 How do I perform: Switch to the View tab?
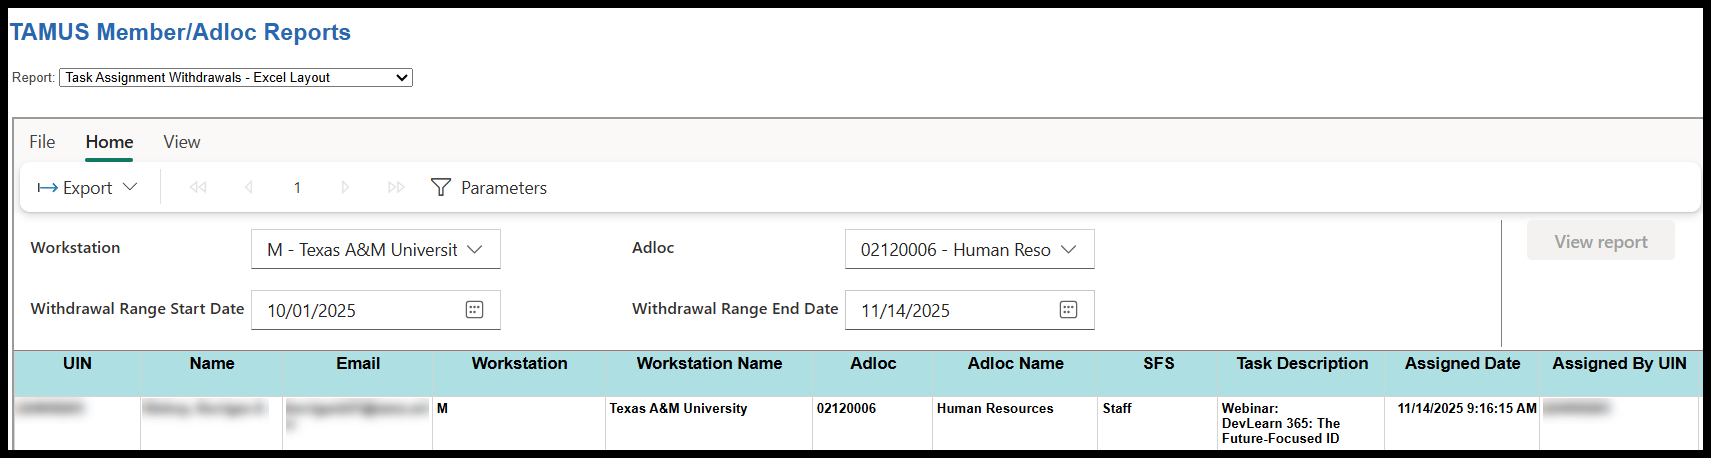(x=182, y=142)
